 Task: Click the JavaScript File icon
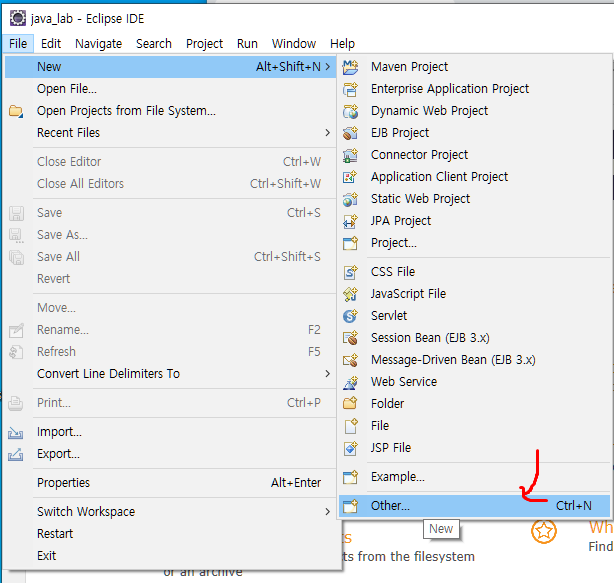pyautogui.click(x=350, y=294)
